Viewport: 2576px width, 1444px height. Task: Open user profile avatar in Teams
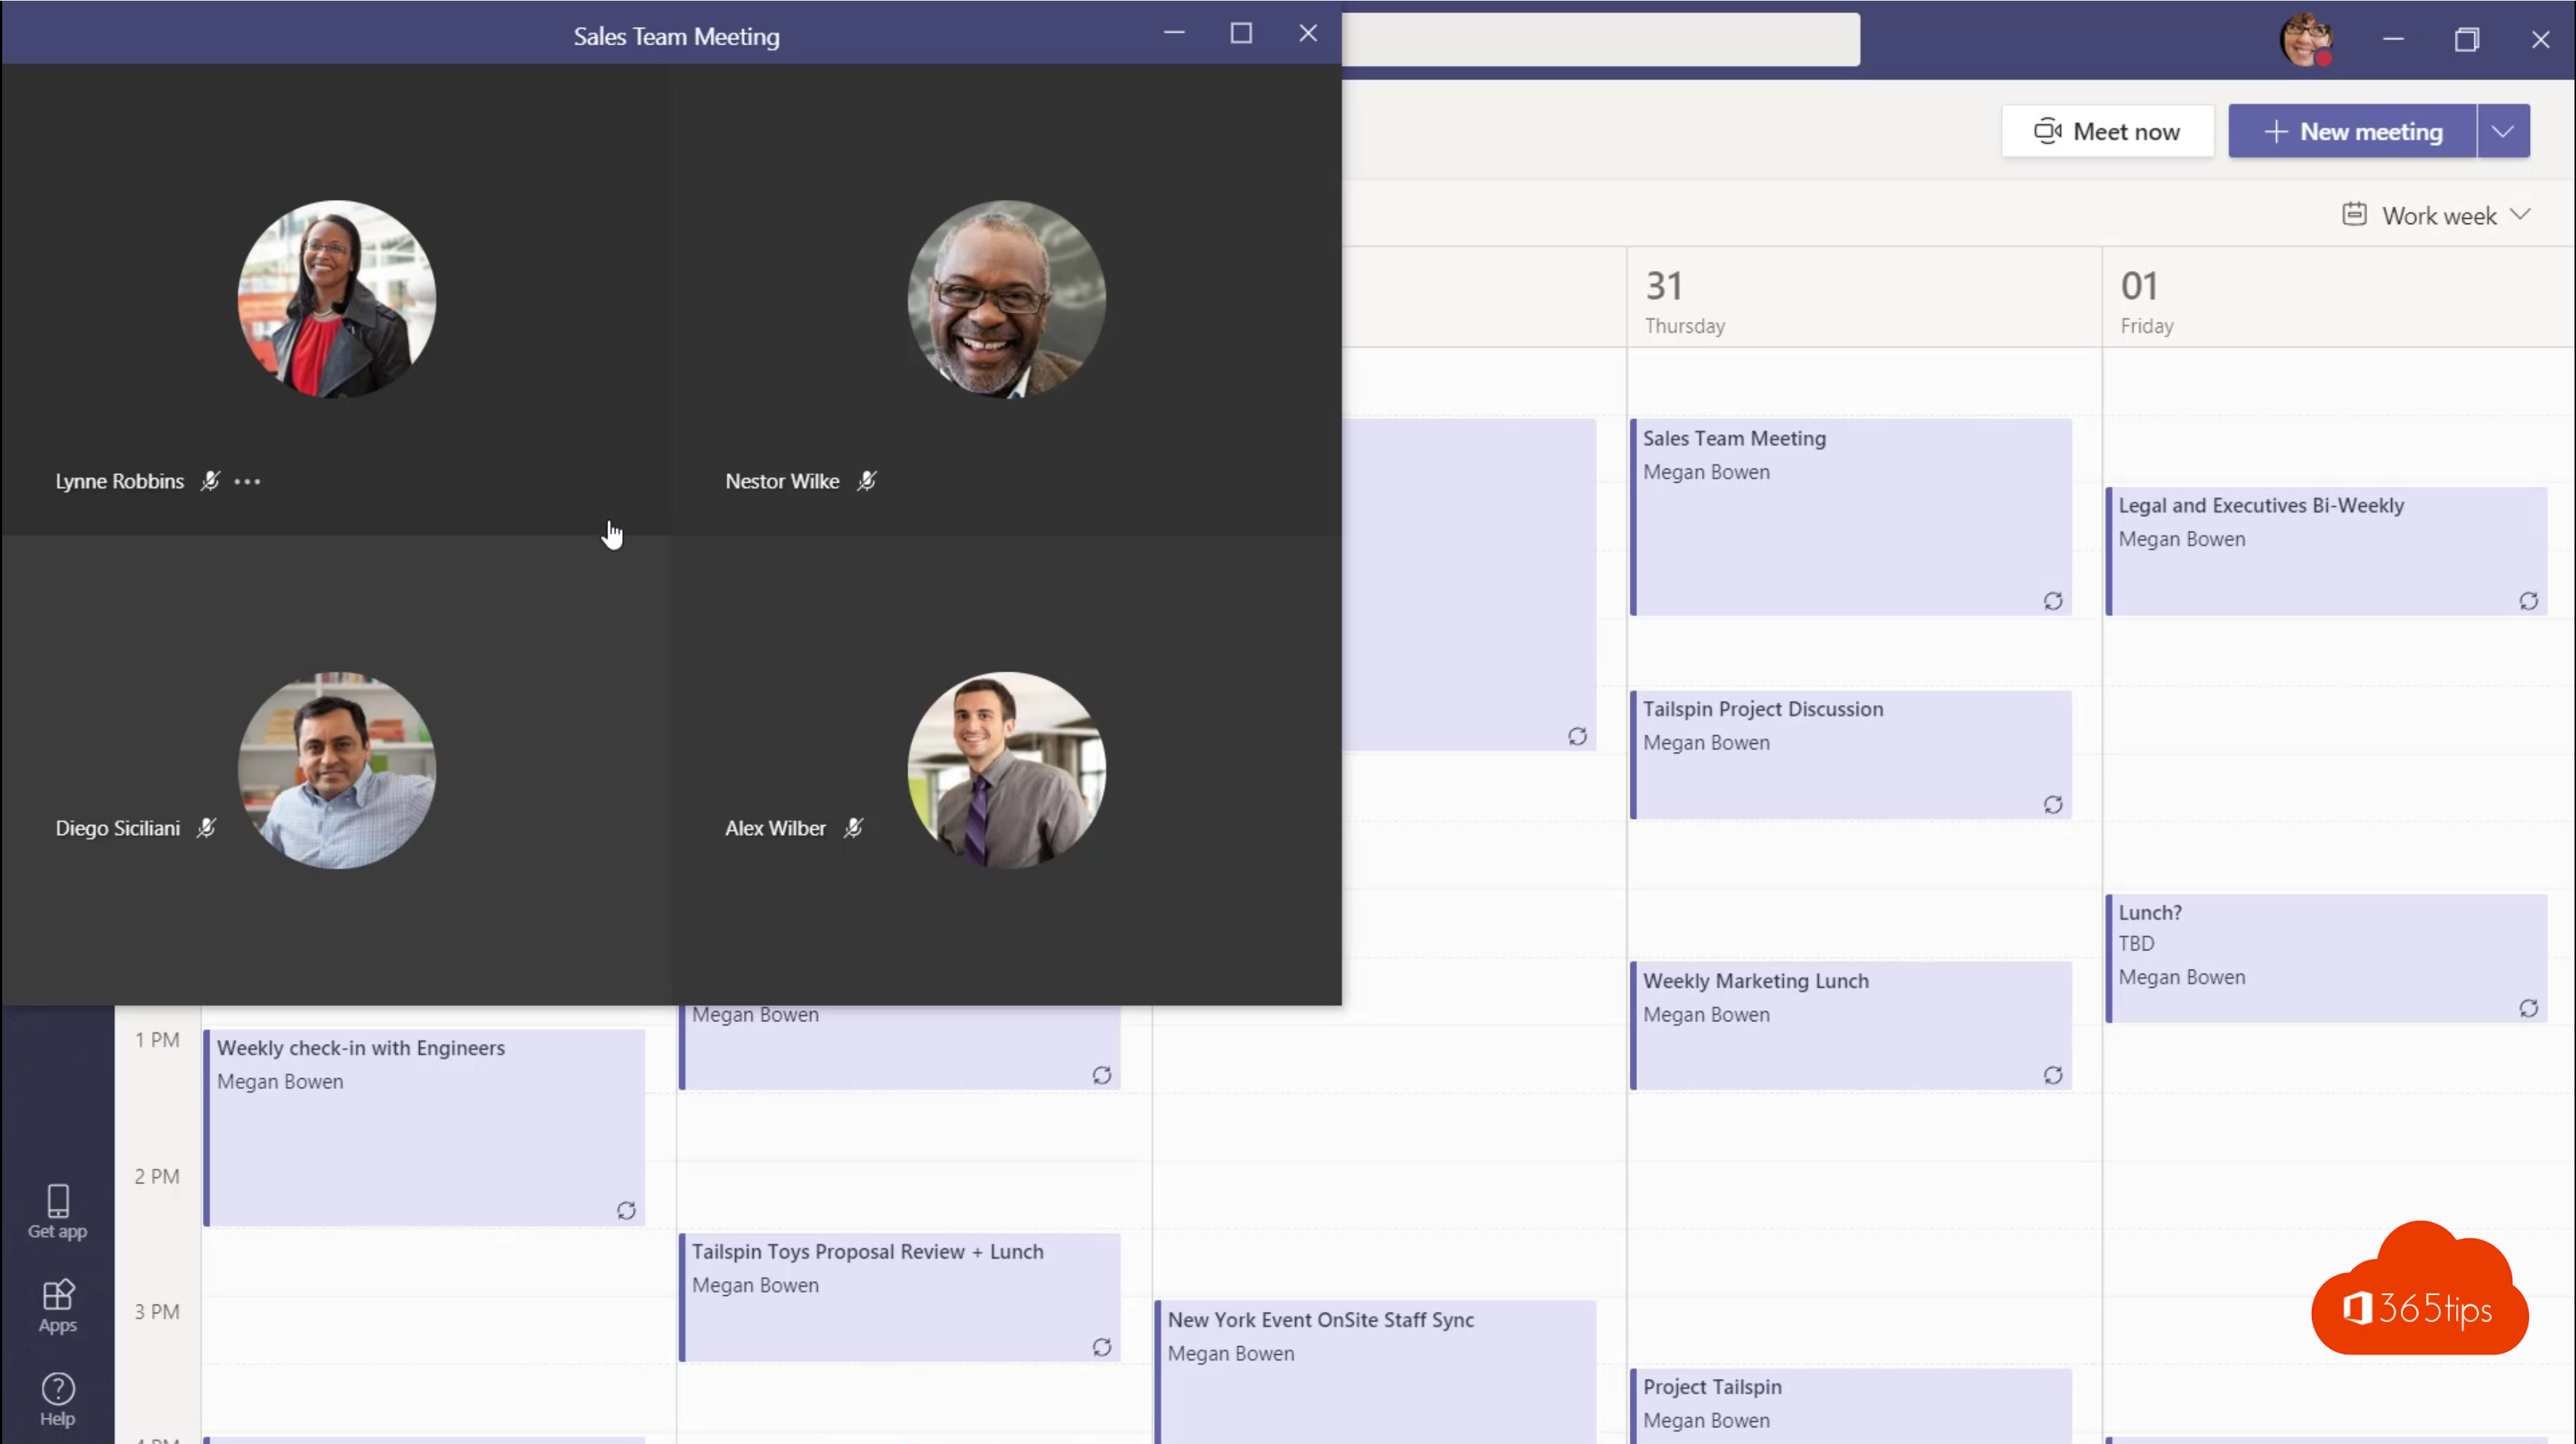(x=2305, y=40)
